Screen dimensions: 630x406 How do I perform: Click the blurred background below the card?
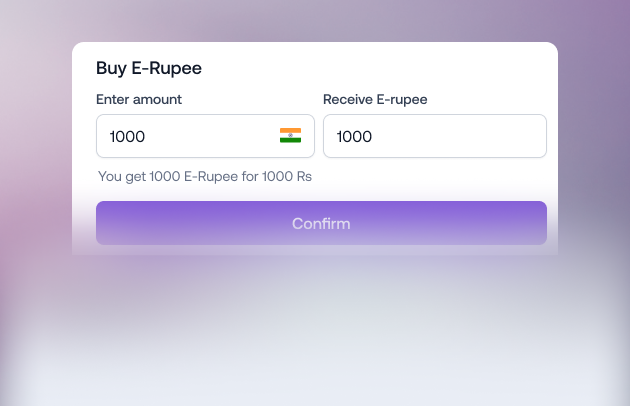click(x=315, y=330)
